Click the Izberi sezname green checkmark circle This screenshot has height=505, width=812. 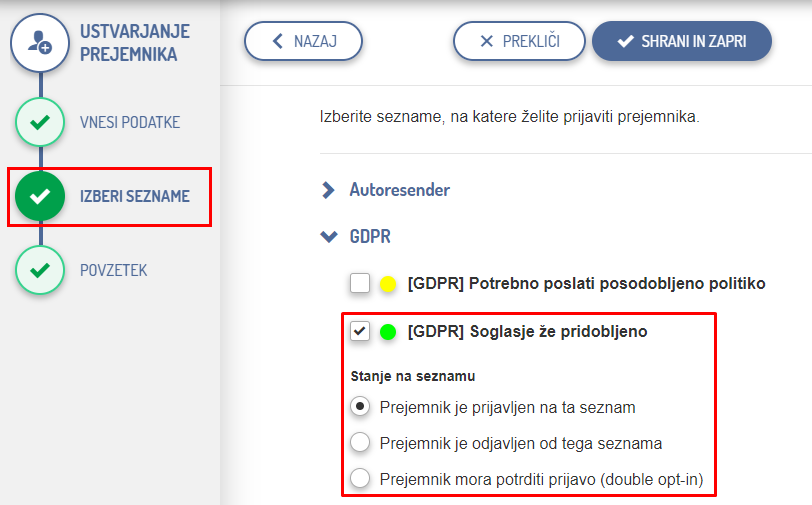pyautogui.click(x=40, y=197)
